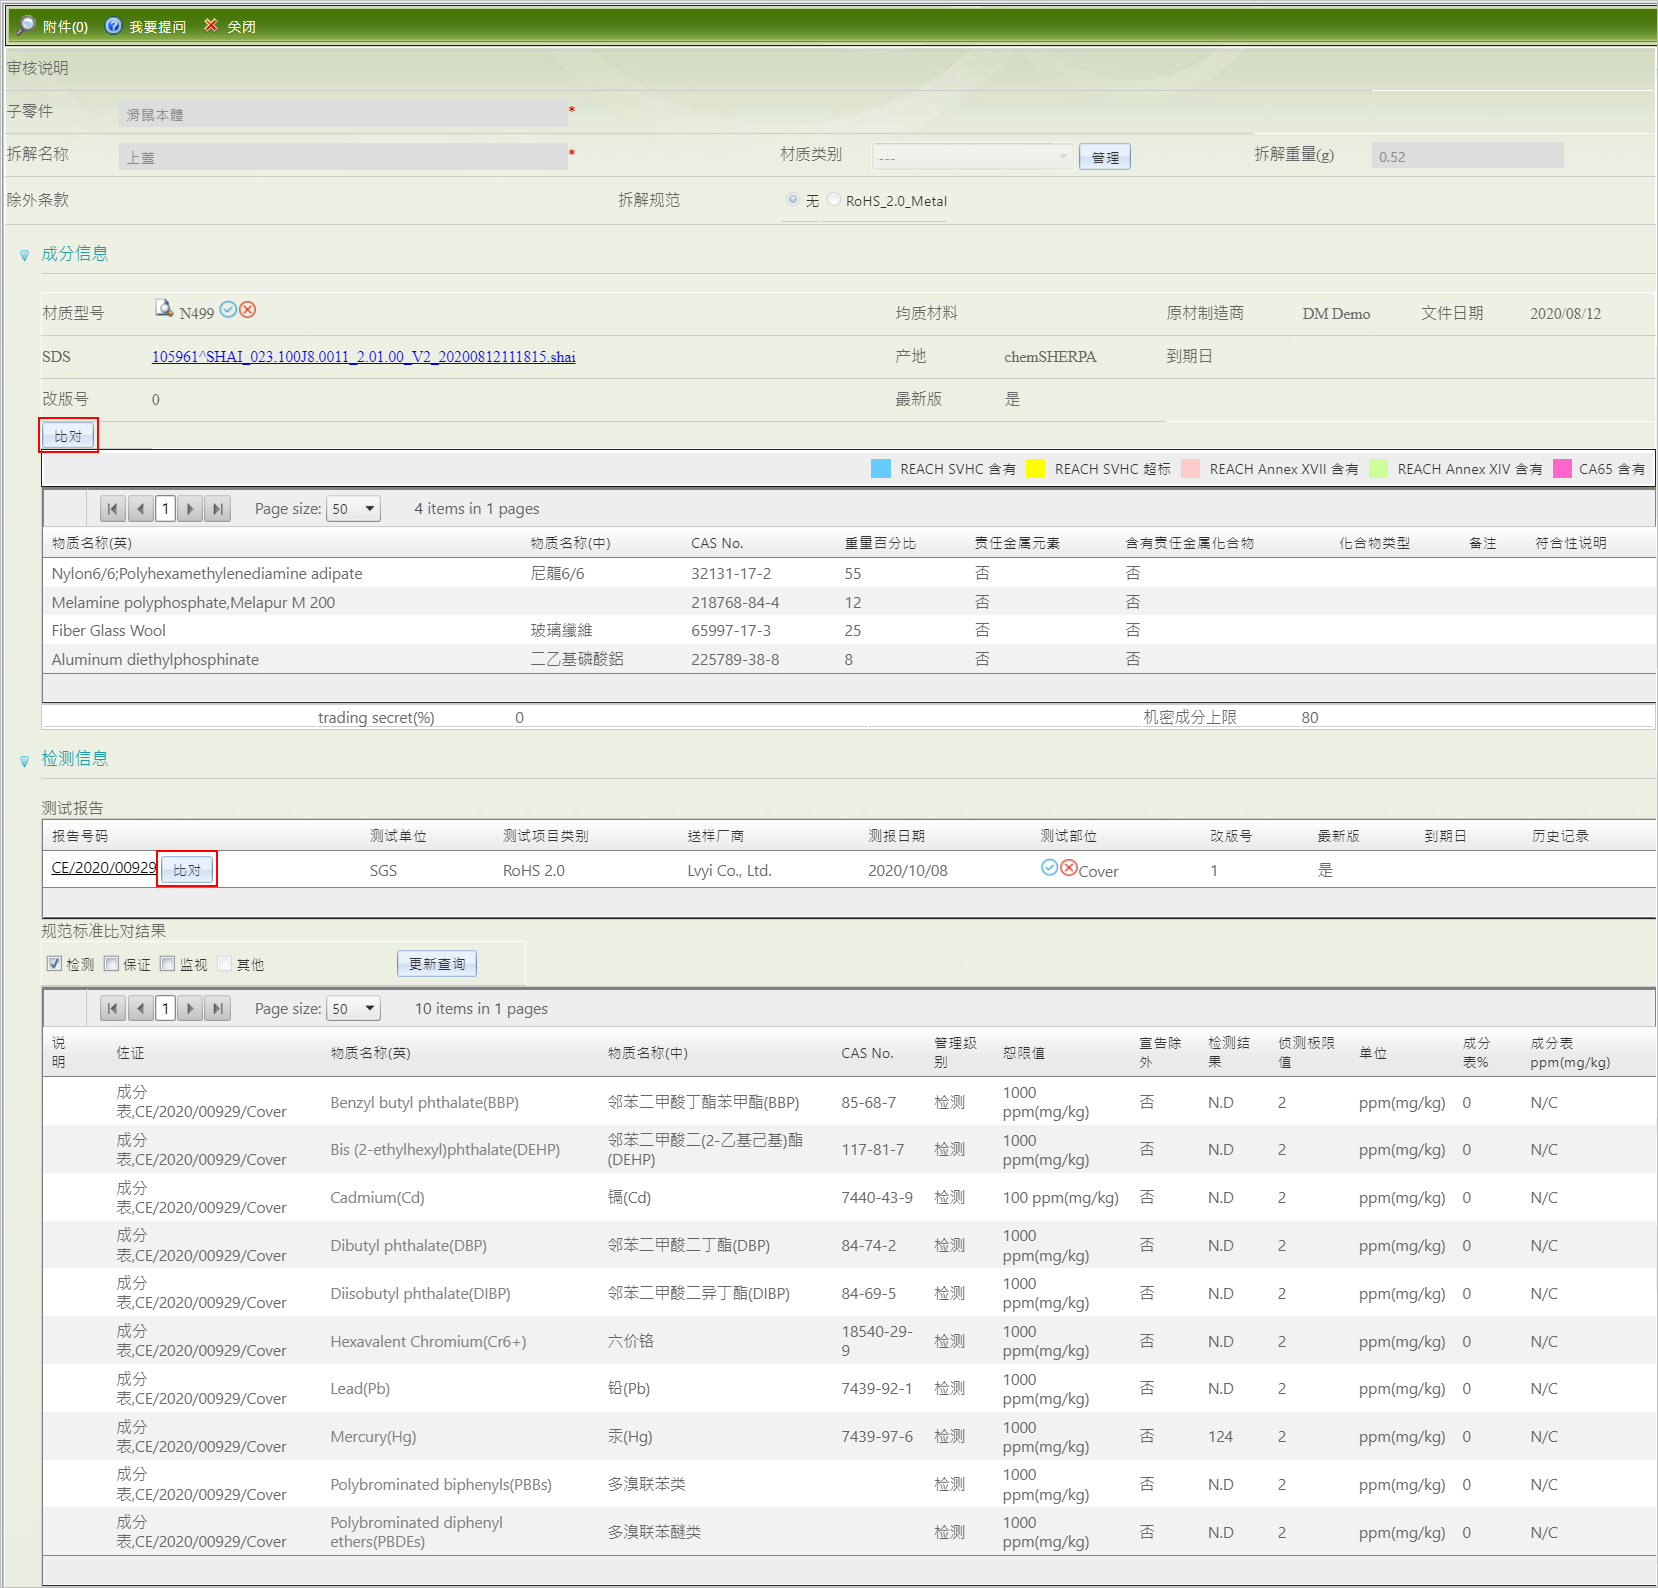Go to next page in composition grid

pyautogui.click(x=190, y=509)
